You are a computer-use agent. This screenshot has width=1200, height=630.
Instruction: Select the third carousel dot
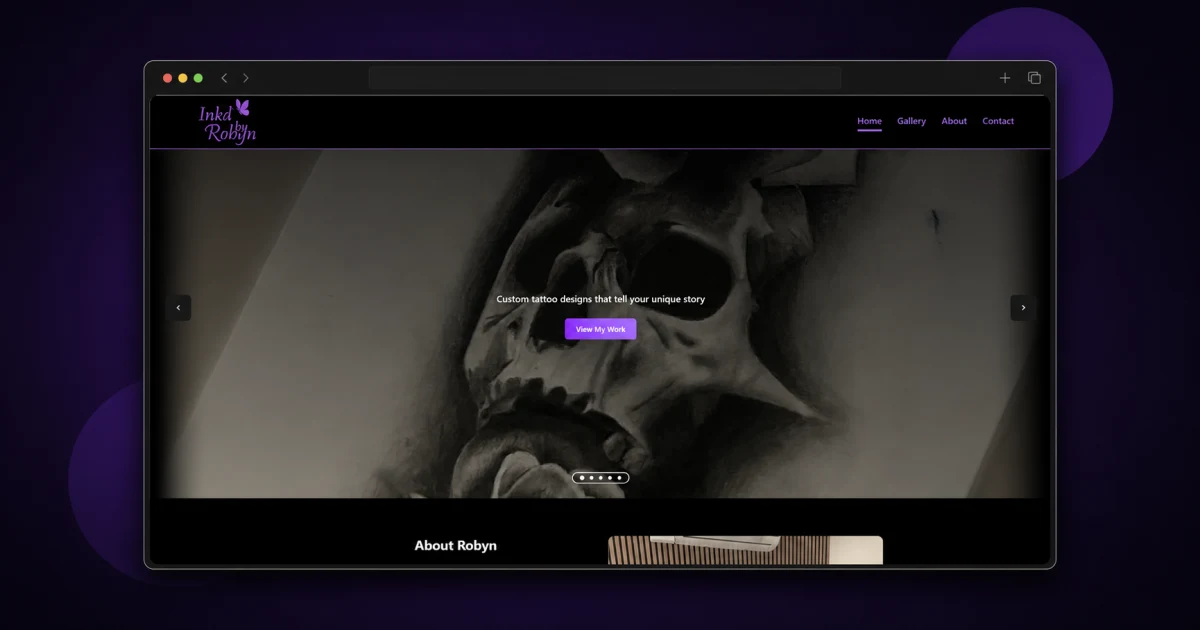(x=601, y=478)
